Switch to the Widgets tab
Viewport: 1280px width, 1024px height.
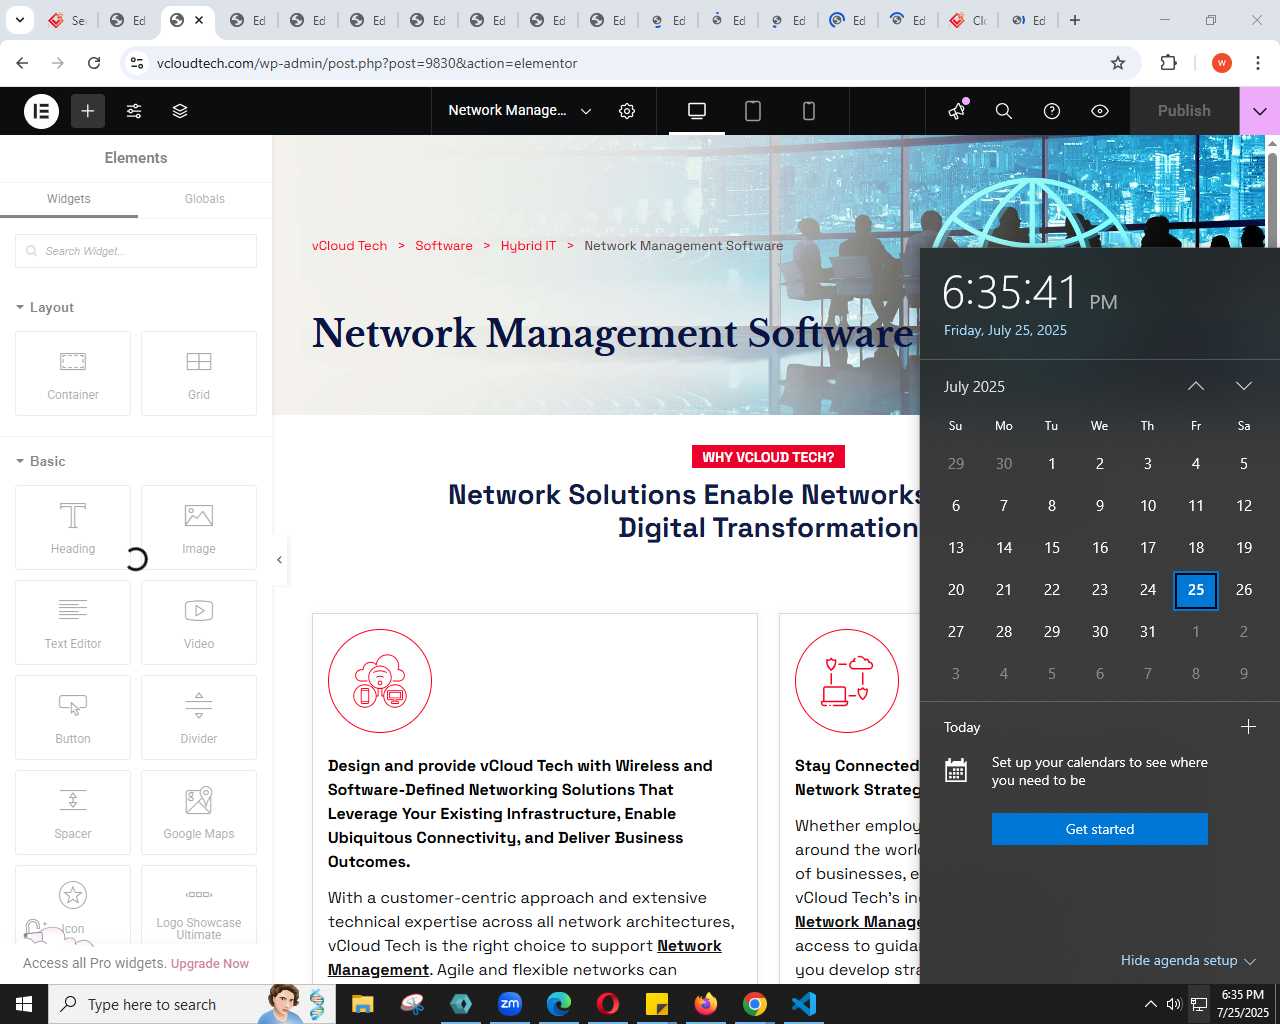pyautogui.click(x=69, y=199)
